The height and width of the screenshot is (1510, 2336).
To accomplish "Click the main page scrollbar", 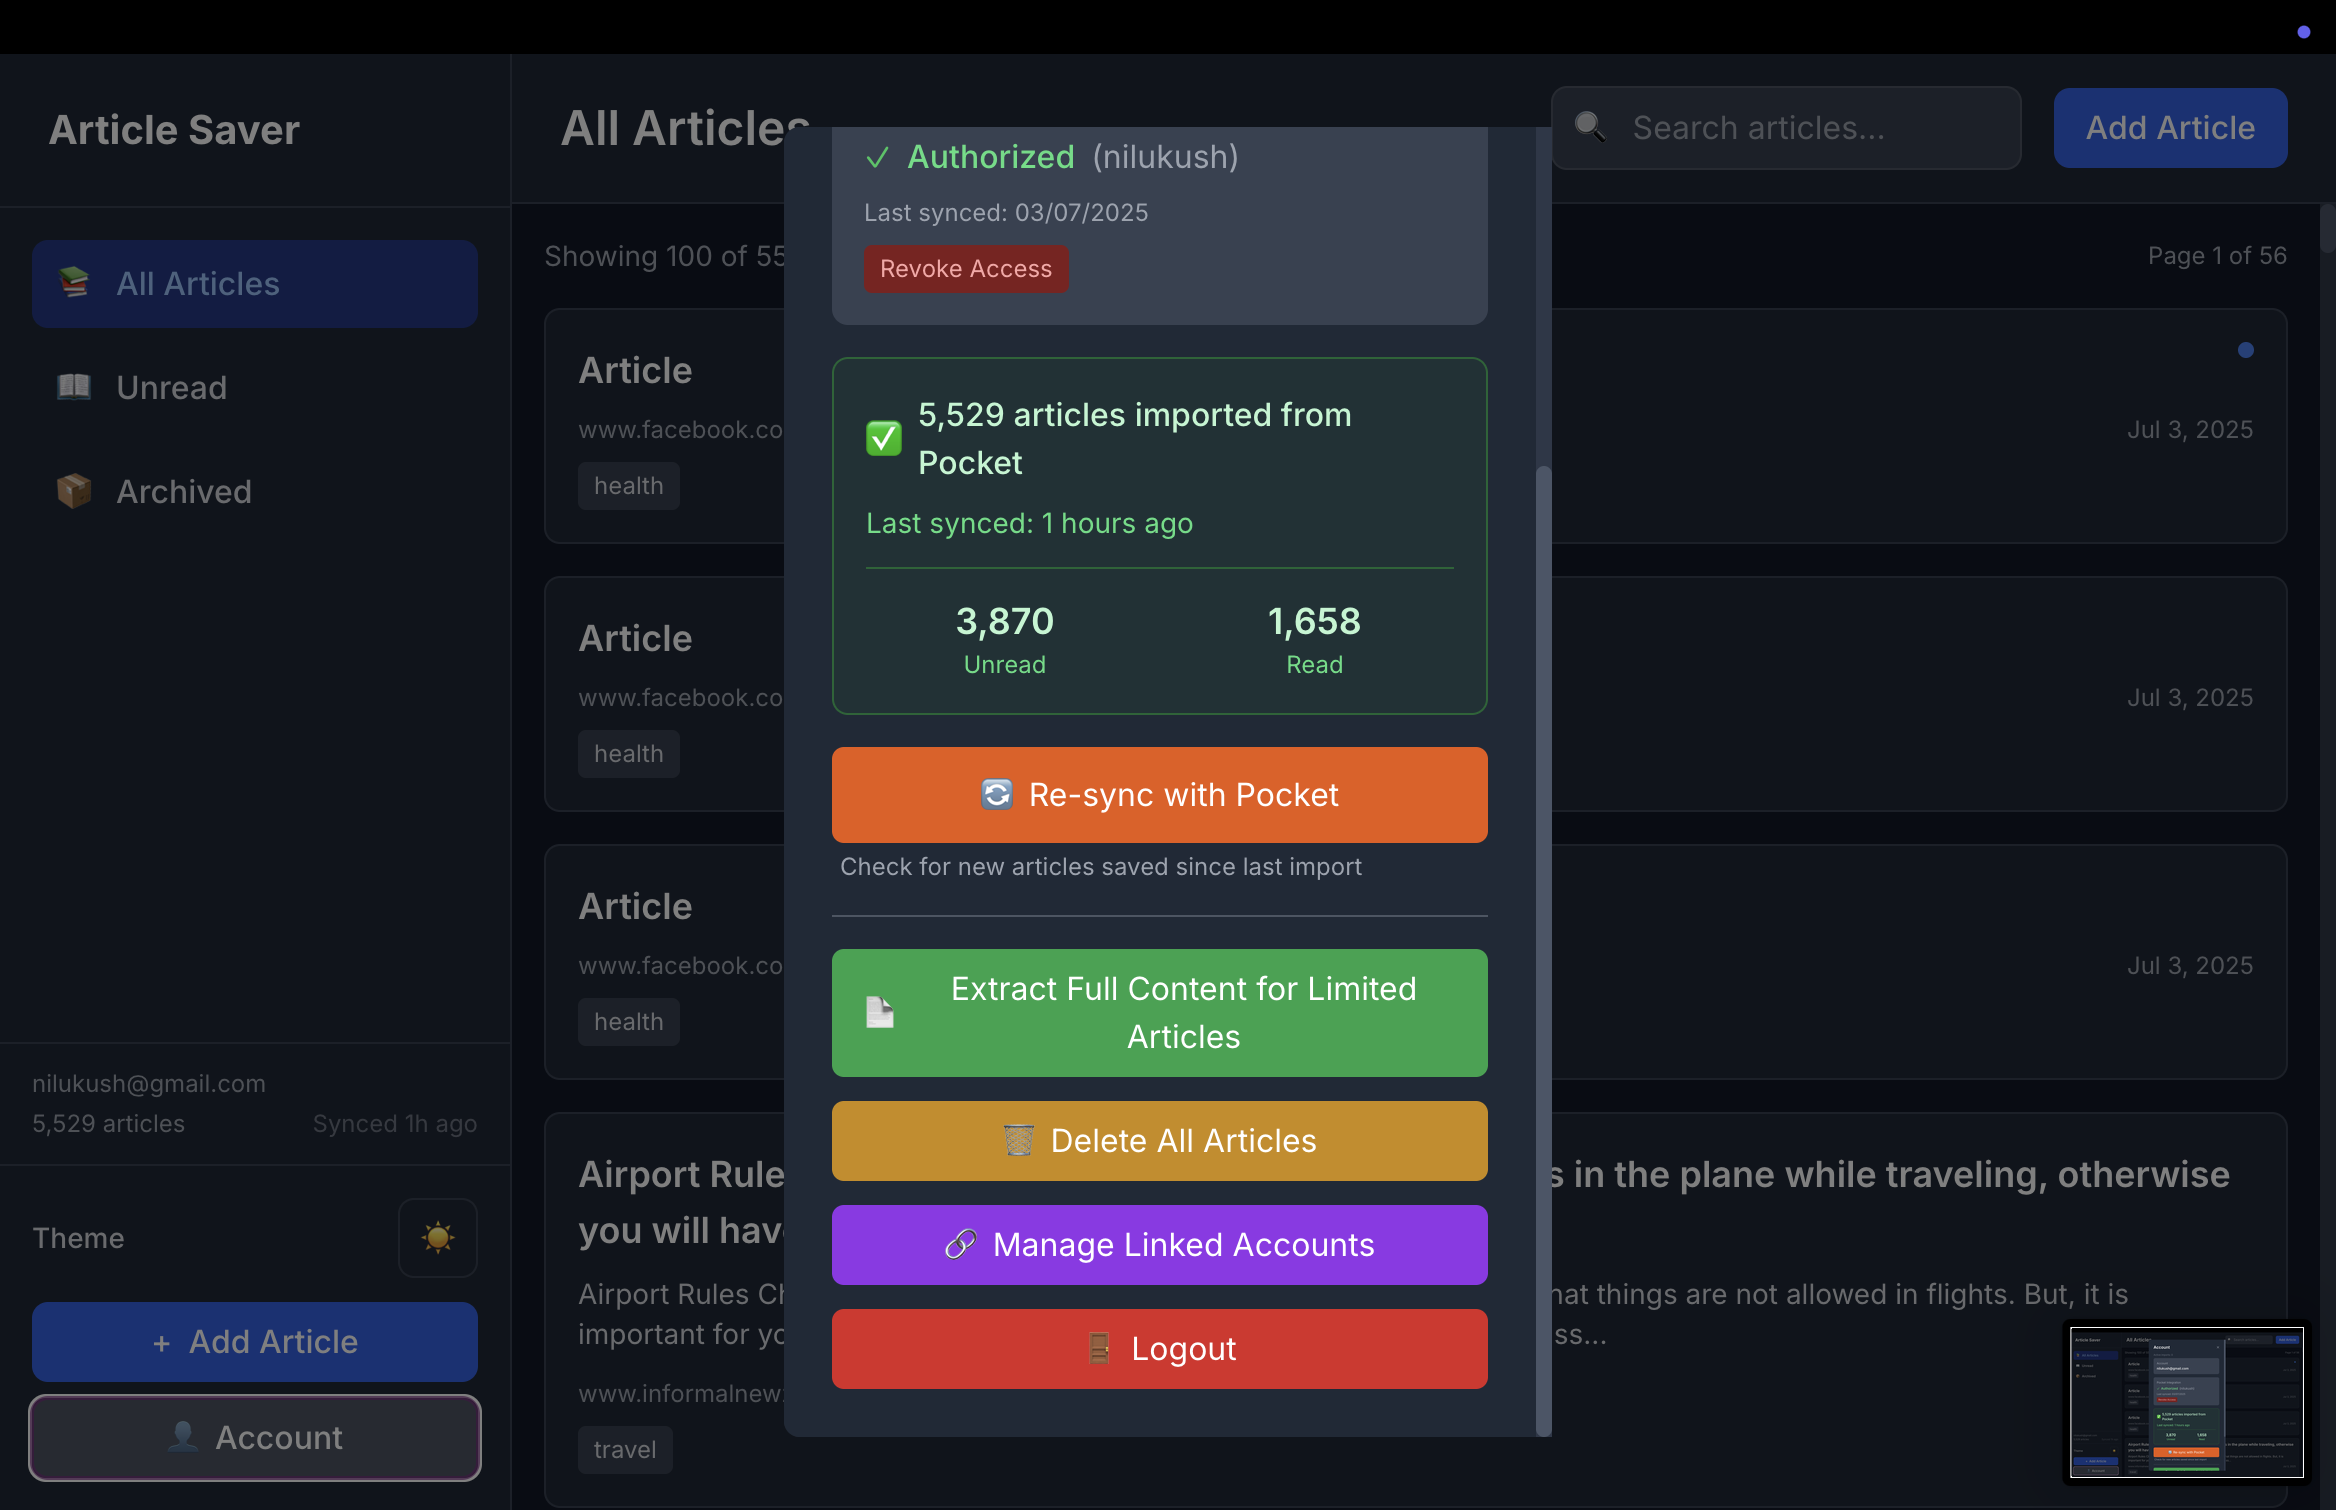I will pyautogui.click(x=2328, y=228).
